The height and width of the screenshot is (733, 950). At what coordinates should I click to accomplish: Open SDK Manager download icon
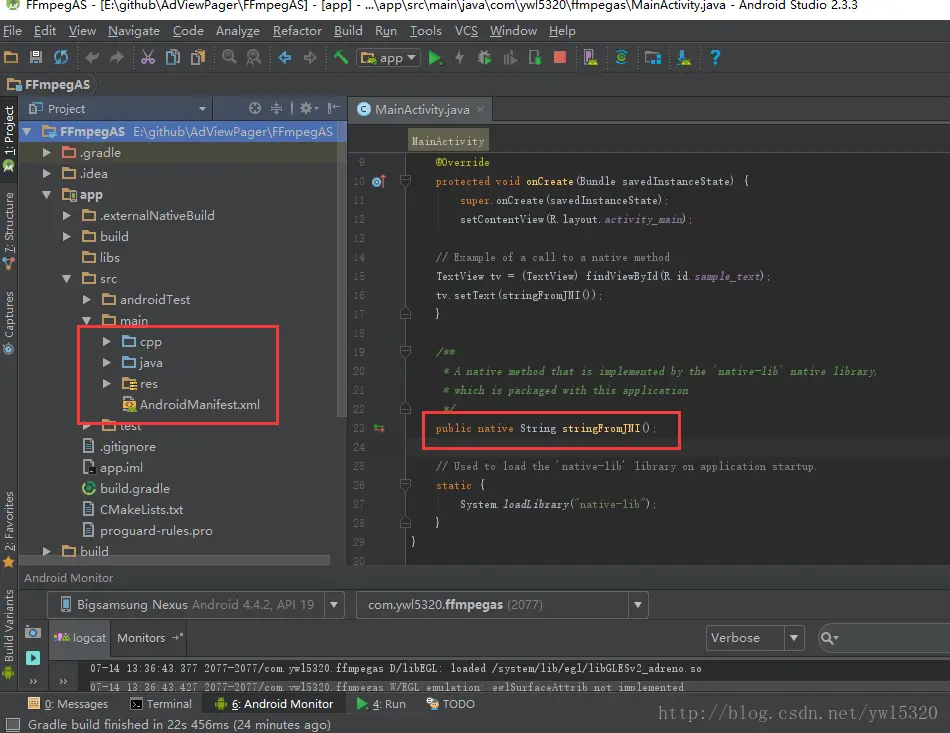[684, 58]
